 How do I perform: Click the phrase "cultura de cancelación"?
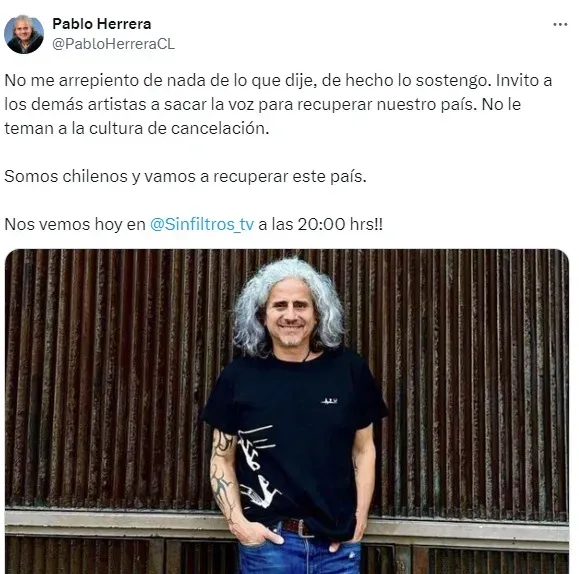pos(179,129)
